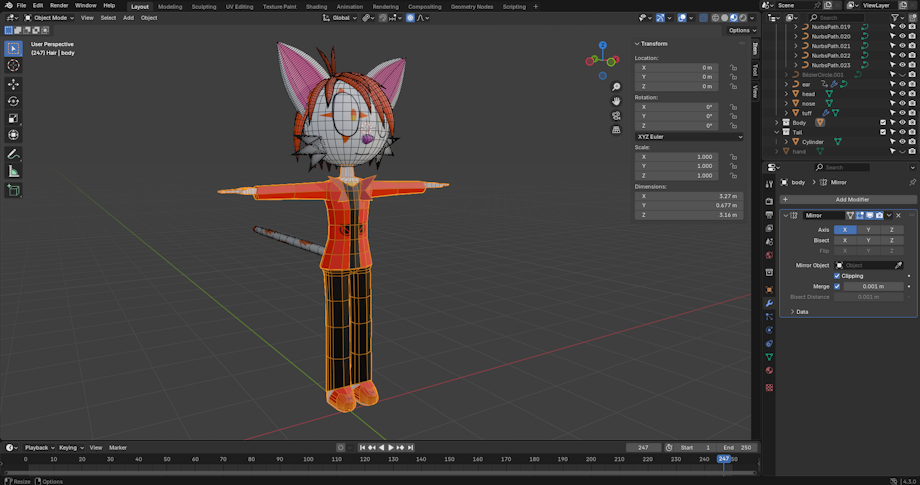Click the Cursor tool icon

point(14,65)
